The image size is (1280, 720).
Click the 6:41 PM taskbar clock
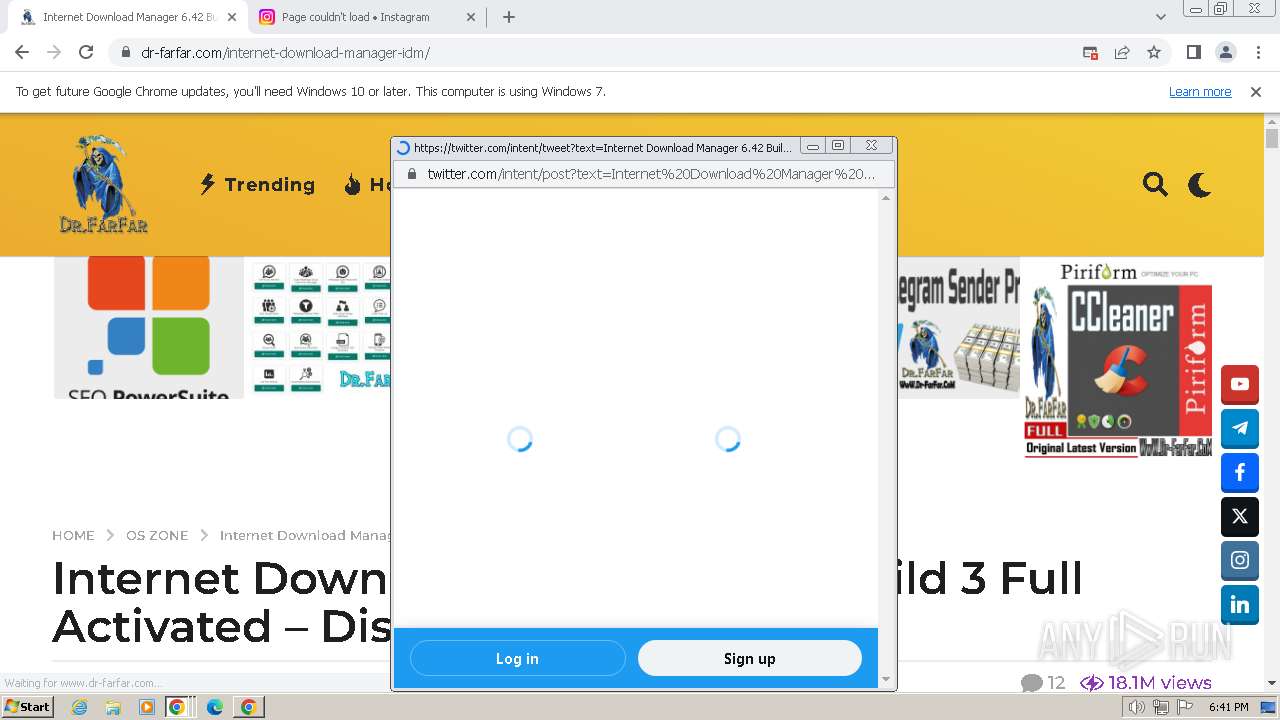coord(1228,707)
